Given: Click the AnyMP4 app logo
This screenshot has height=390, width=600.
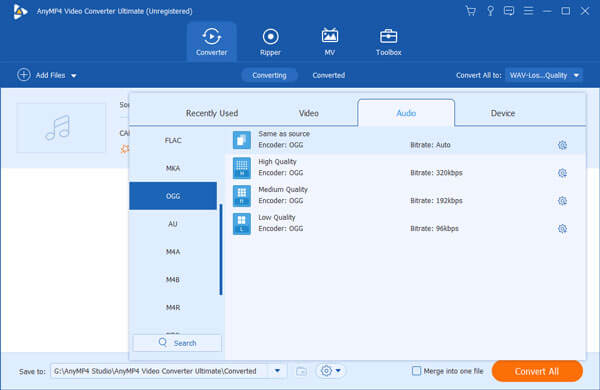Looking at the screenshot, I should (20, 11).
